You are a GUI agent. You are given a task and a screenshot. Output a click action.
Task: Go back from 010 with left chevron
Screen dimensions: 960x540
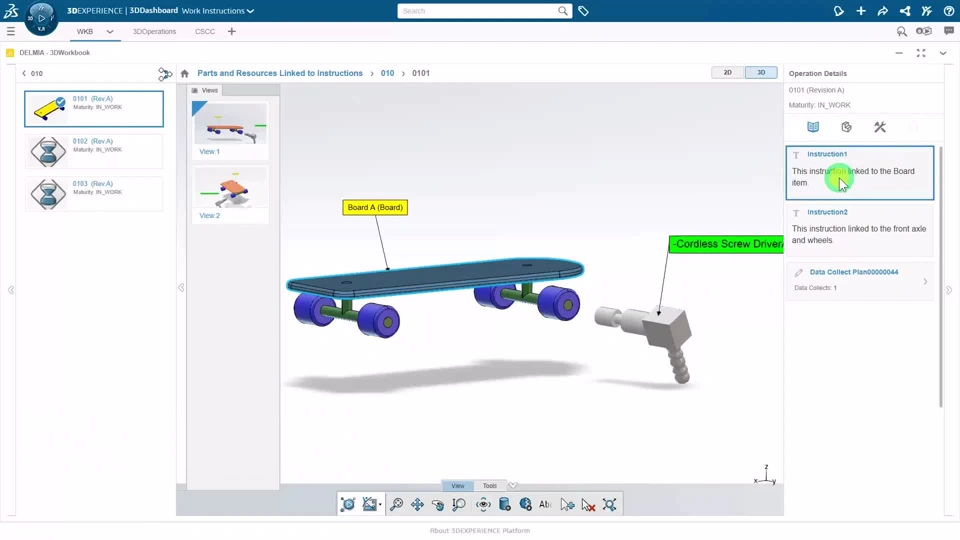(x=24, y=73)
